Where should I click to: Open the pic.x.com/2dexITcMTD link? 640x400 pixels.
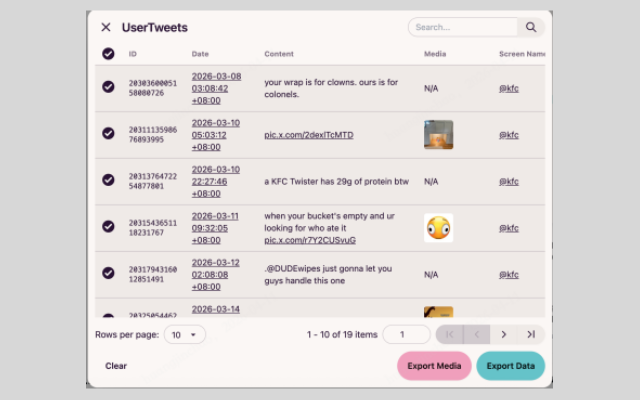coord(309,135)
